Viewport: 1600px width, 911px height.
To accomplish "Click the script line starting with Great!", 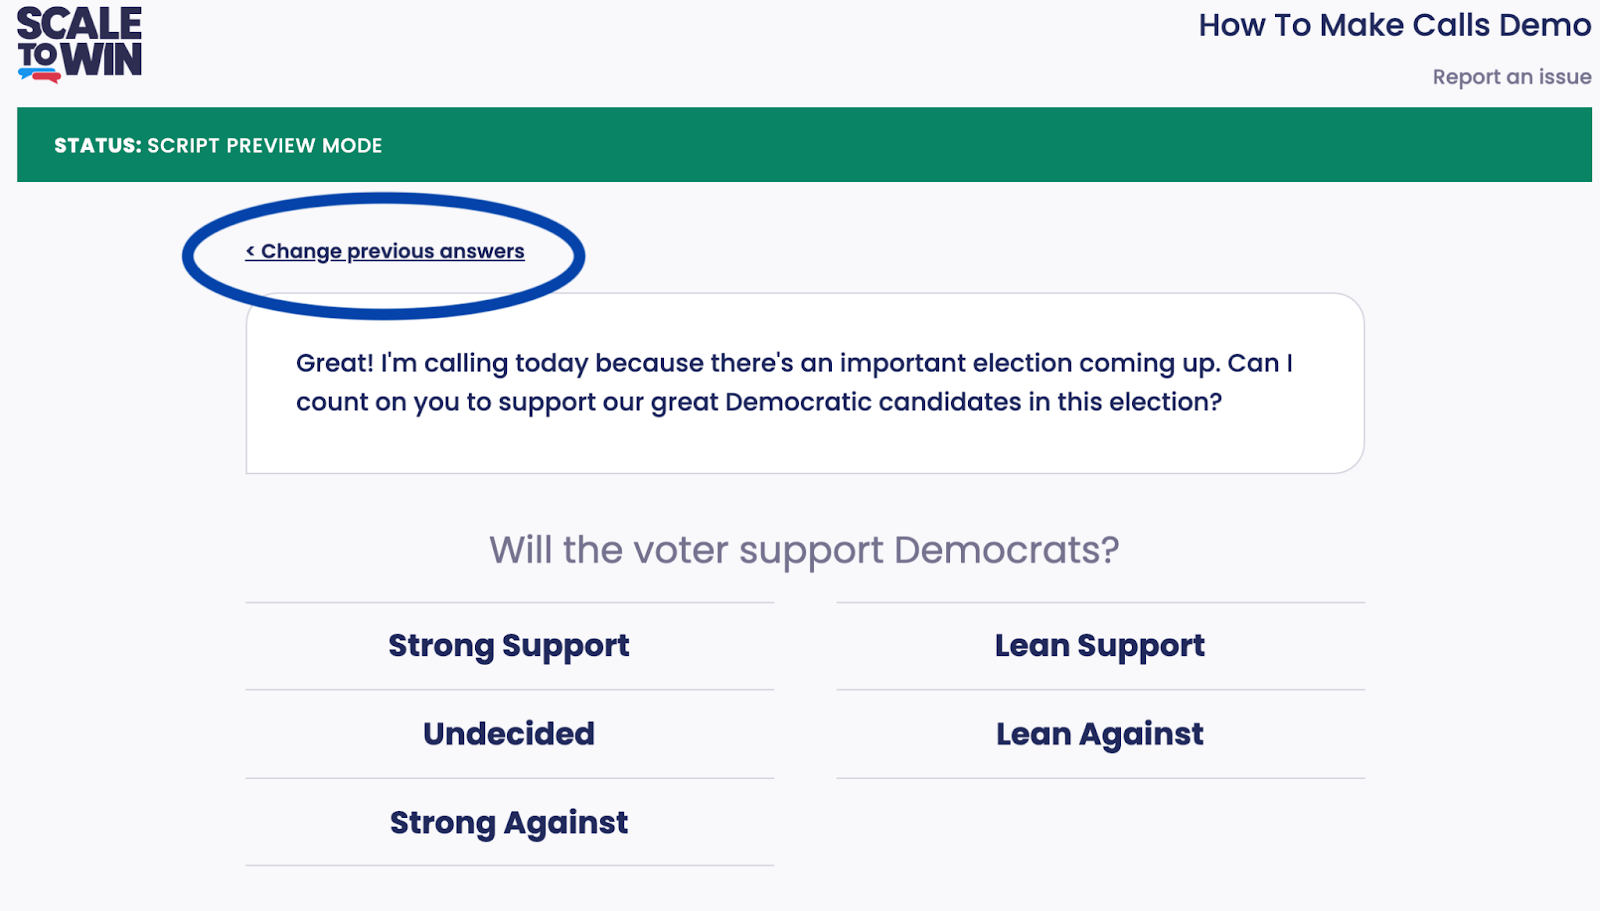I will pyautogui.click(x=794, y=363).
